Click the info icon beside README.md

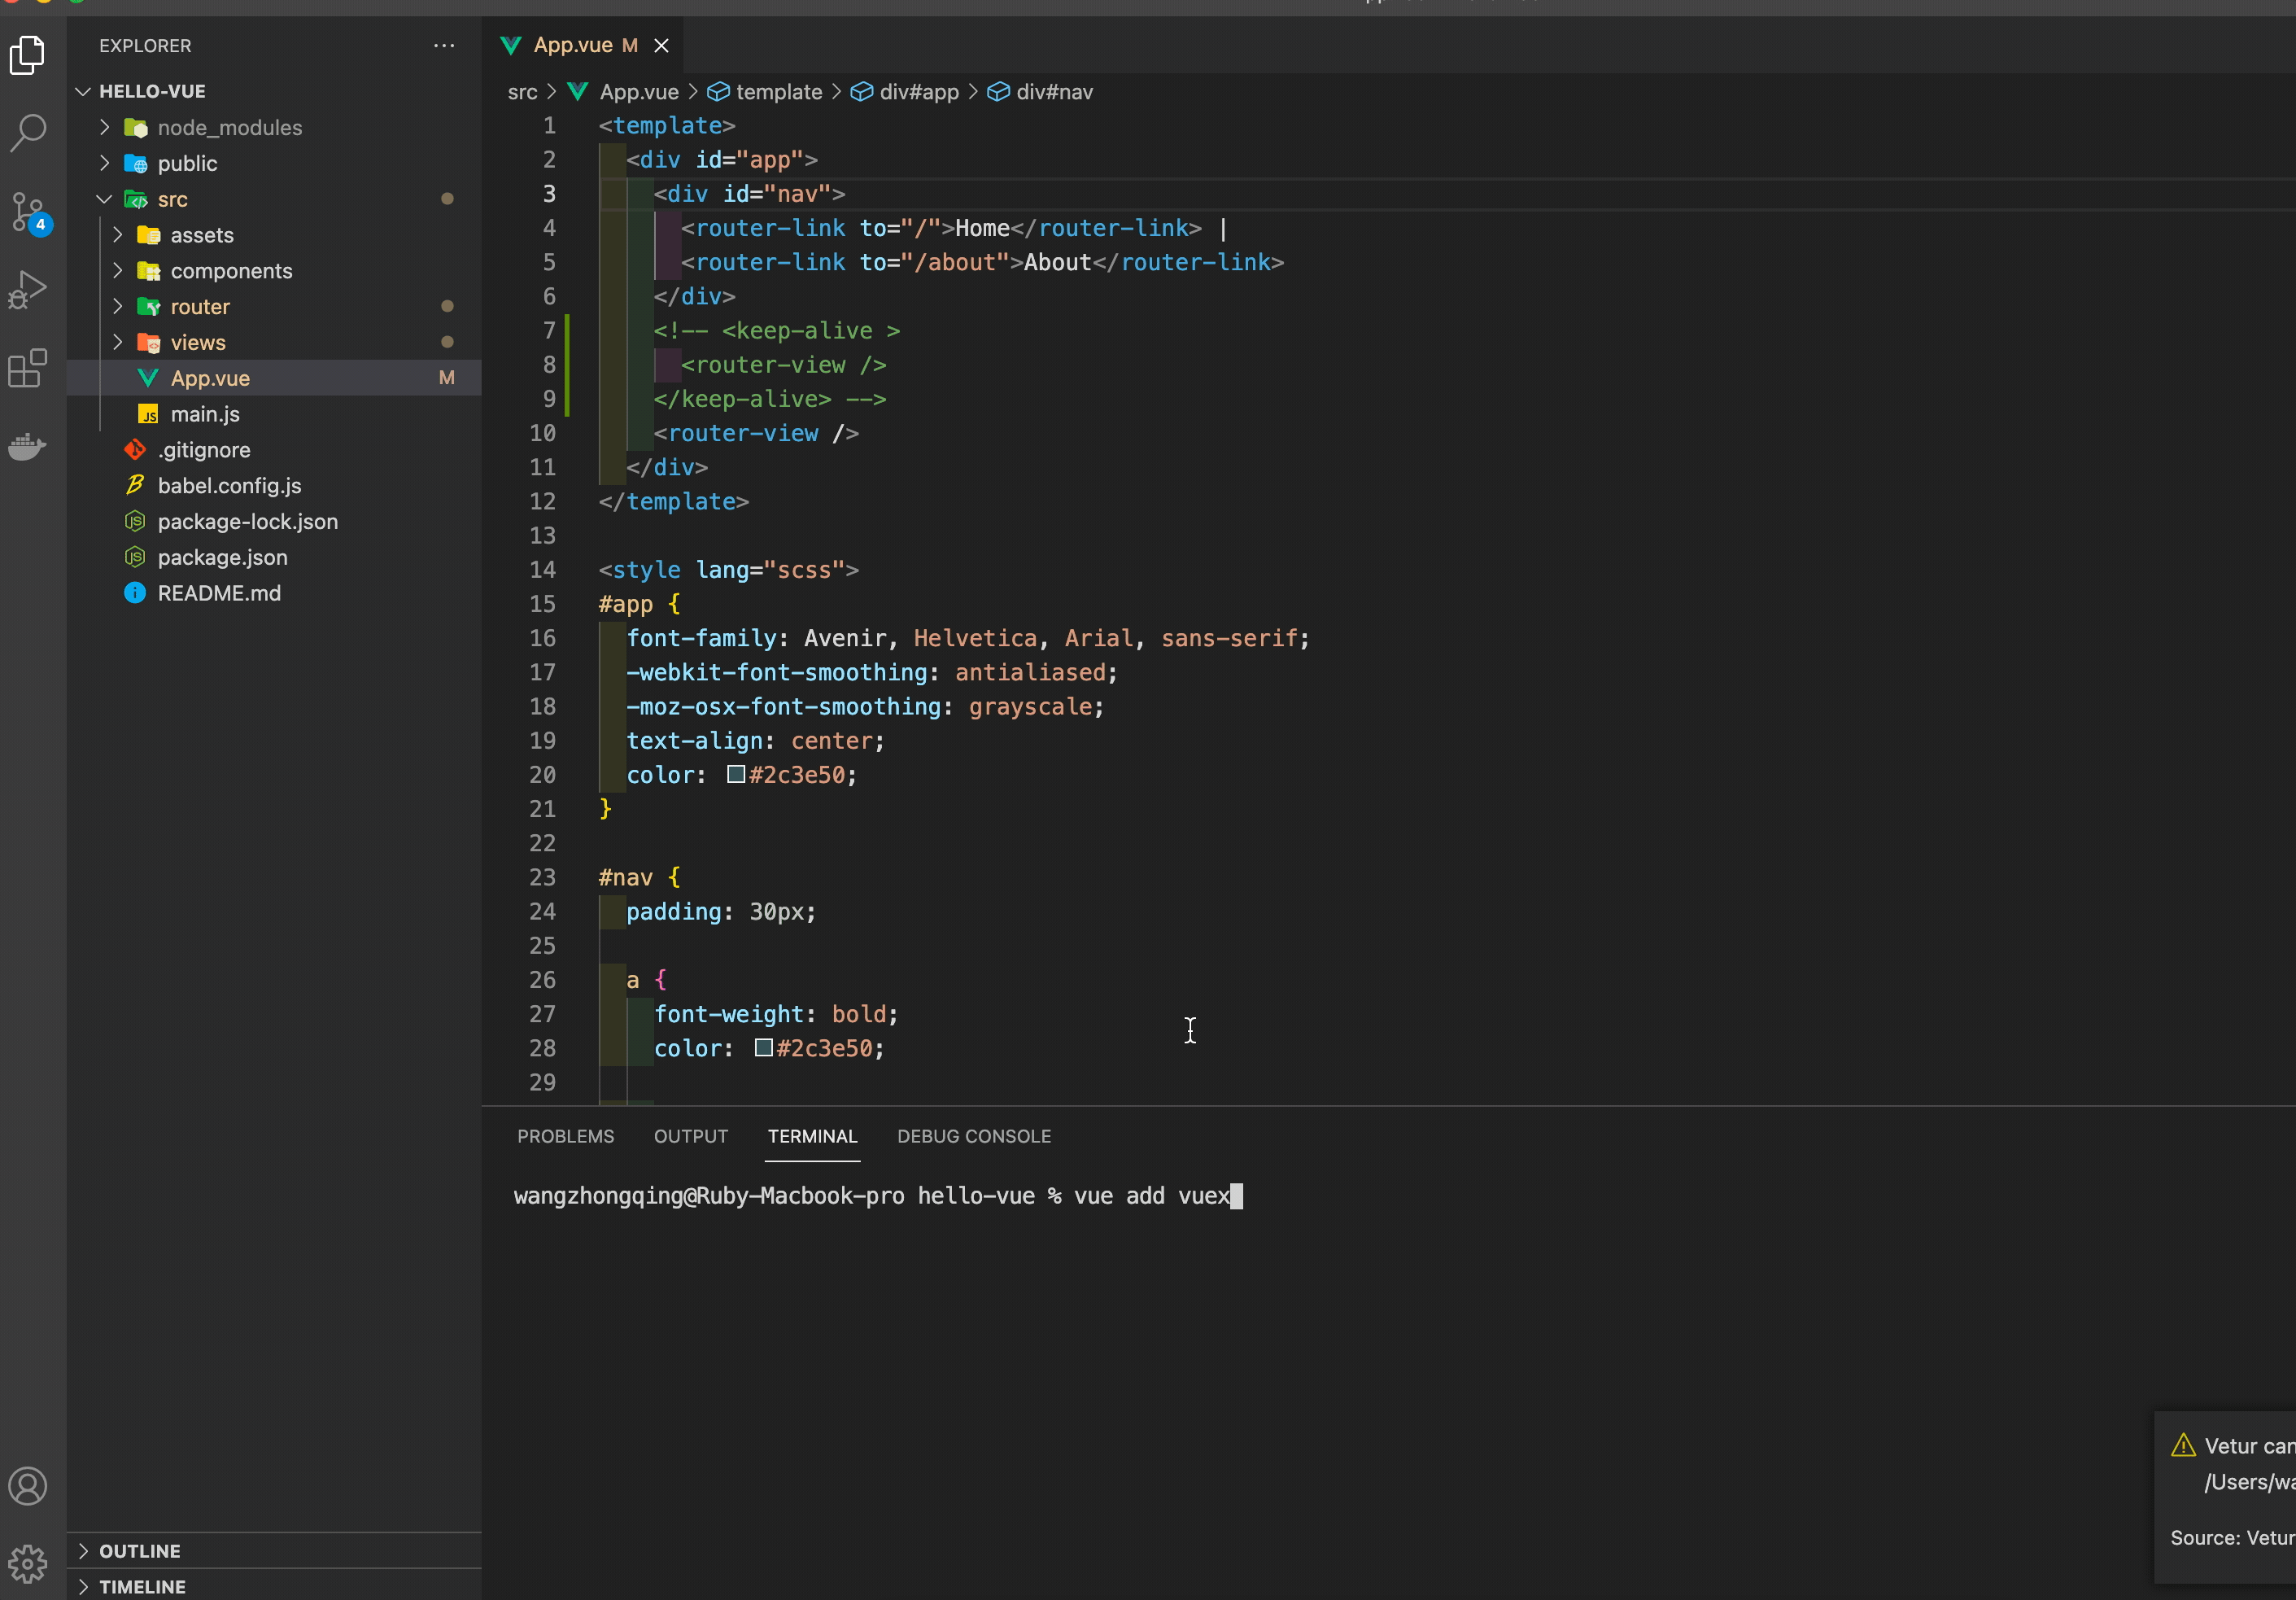[x=135, y=593]
